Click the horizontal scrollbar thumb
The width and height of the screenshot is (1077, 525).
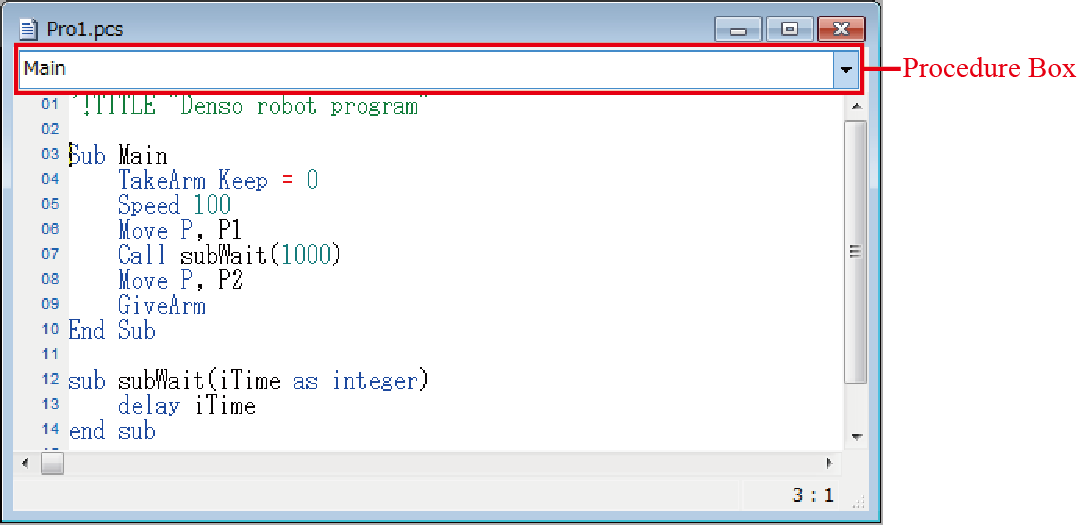(52, 463)
